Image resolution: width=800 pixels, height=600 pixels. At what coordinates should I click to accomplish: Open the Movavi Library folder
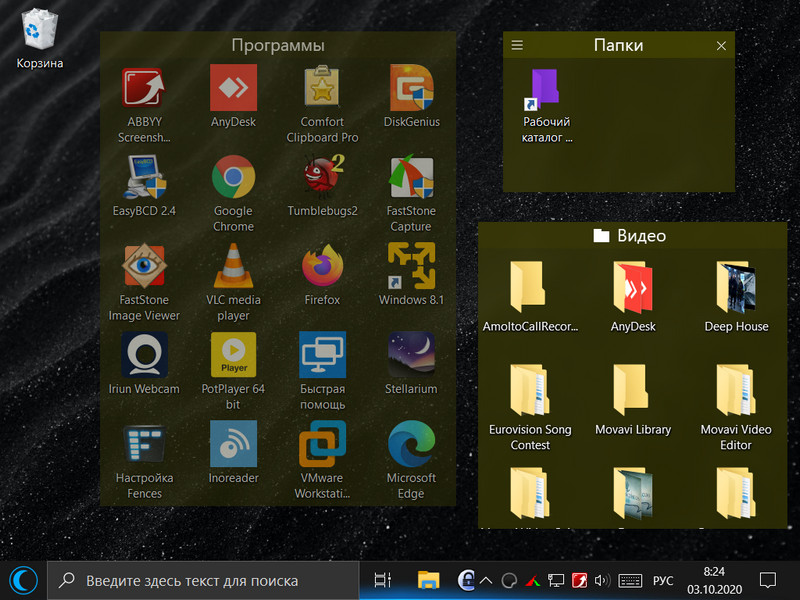click(633, 399)
